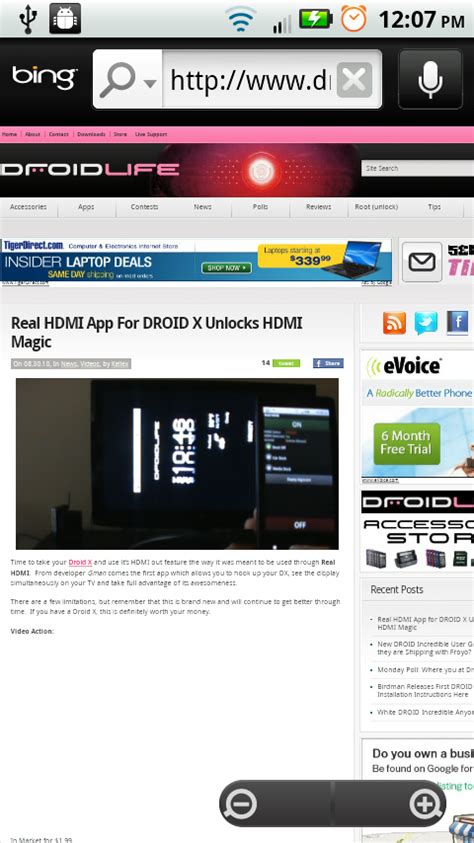Open the Downloads link in pink bar
474x843 pixels.
point(91,134)
